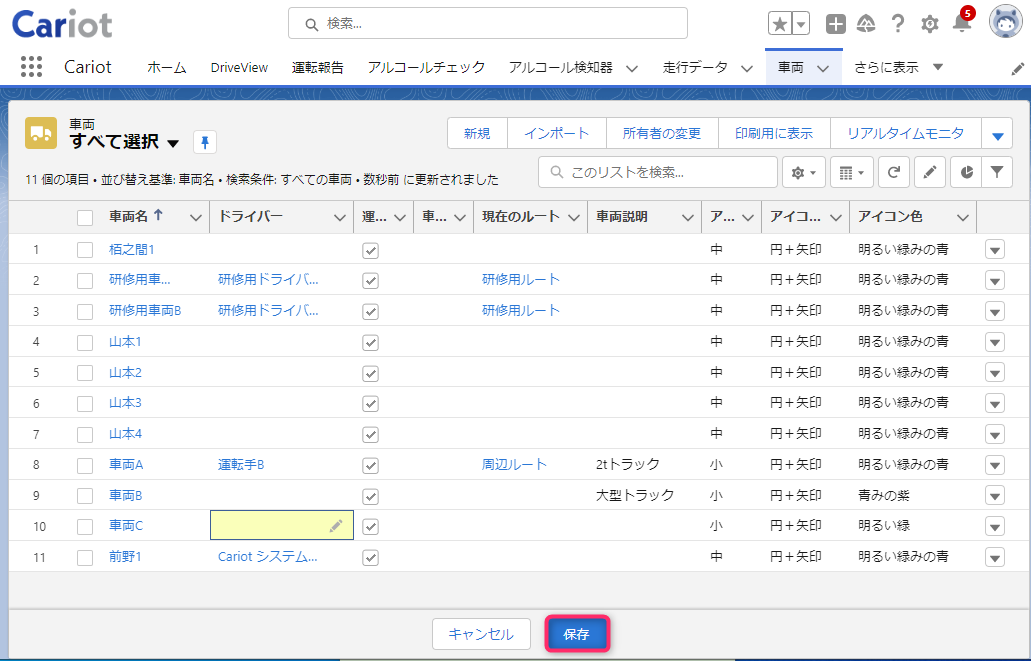Open the favorites list dropdown arrow
Image resolution: width=1031 pixels, height=661 pixels.
click(801, 24)
